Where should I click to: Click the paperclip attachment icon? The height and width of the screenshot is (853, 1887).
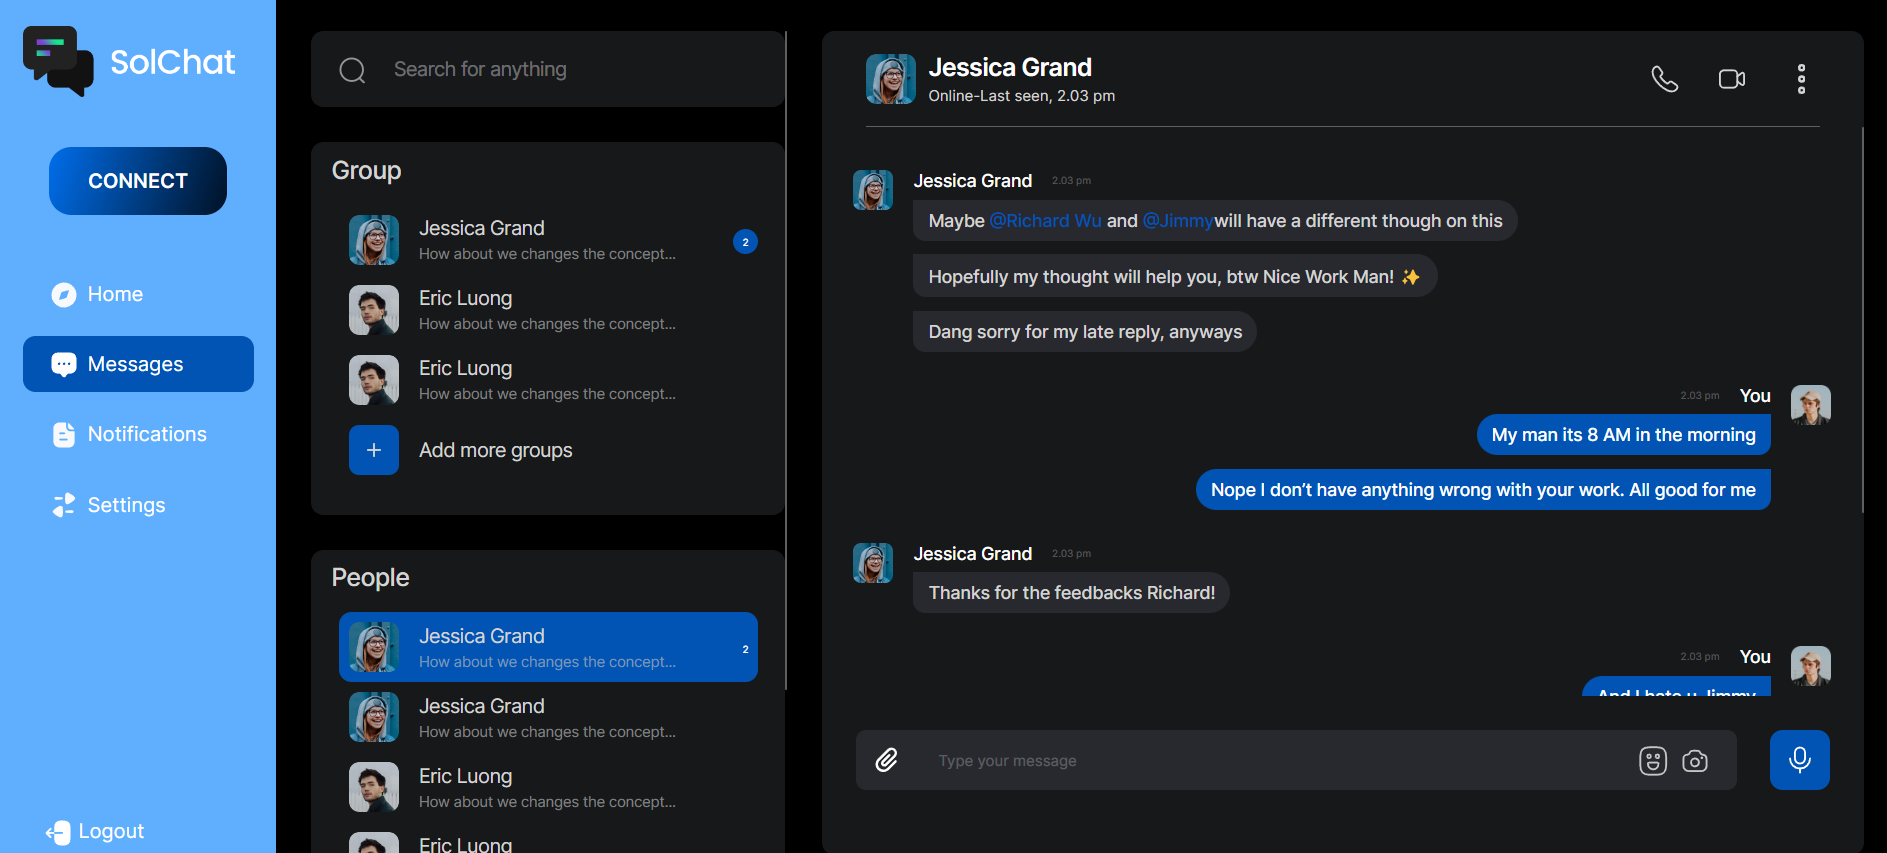coord(886,760)
